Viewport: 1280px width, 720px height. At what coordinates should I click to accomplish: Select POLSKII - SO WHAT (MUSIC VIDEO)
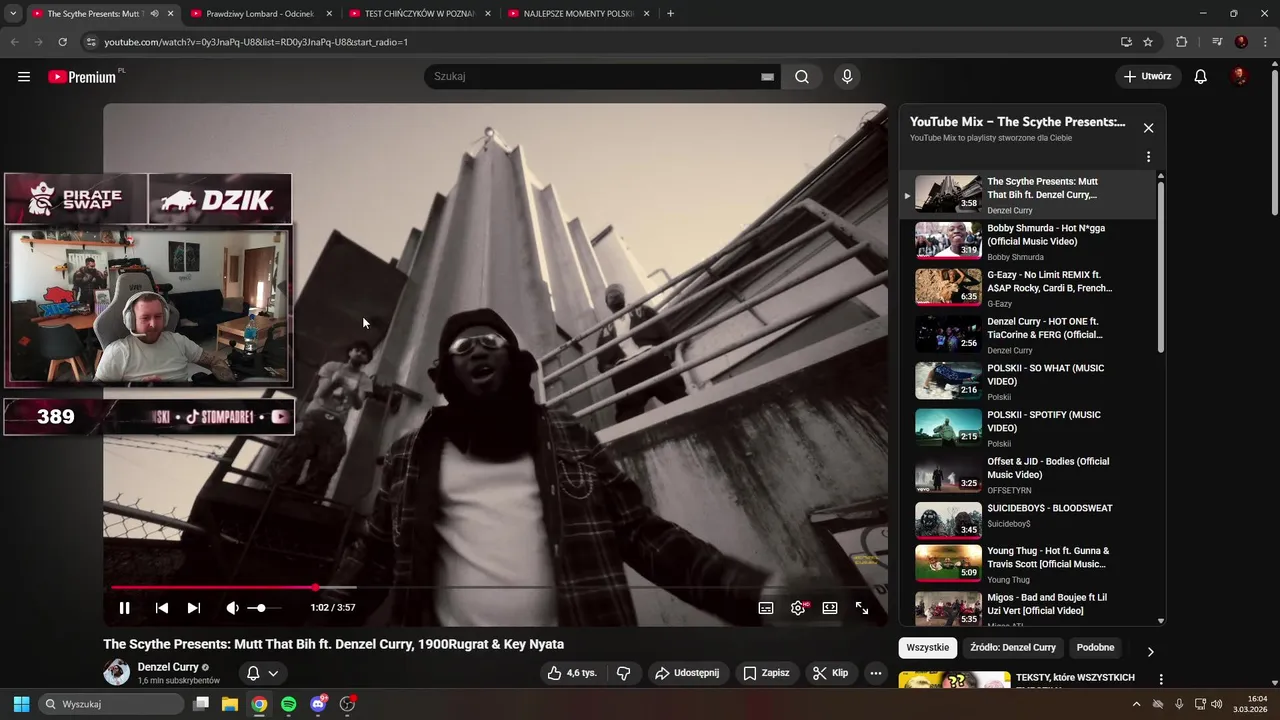click(x=1029, y=381)
